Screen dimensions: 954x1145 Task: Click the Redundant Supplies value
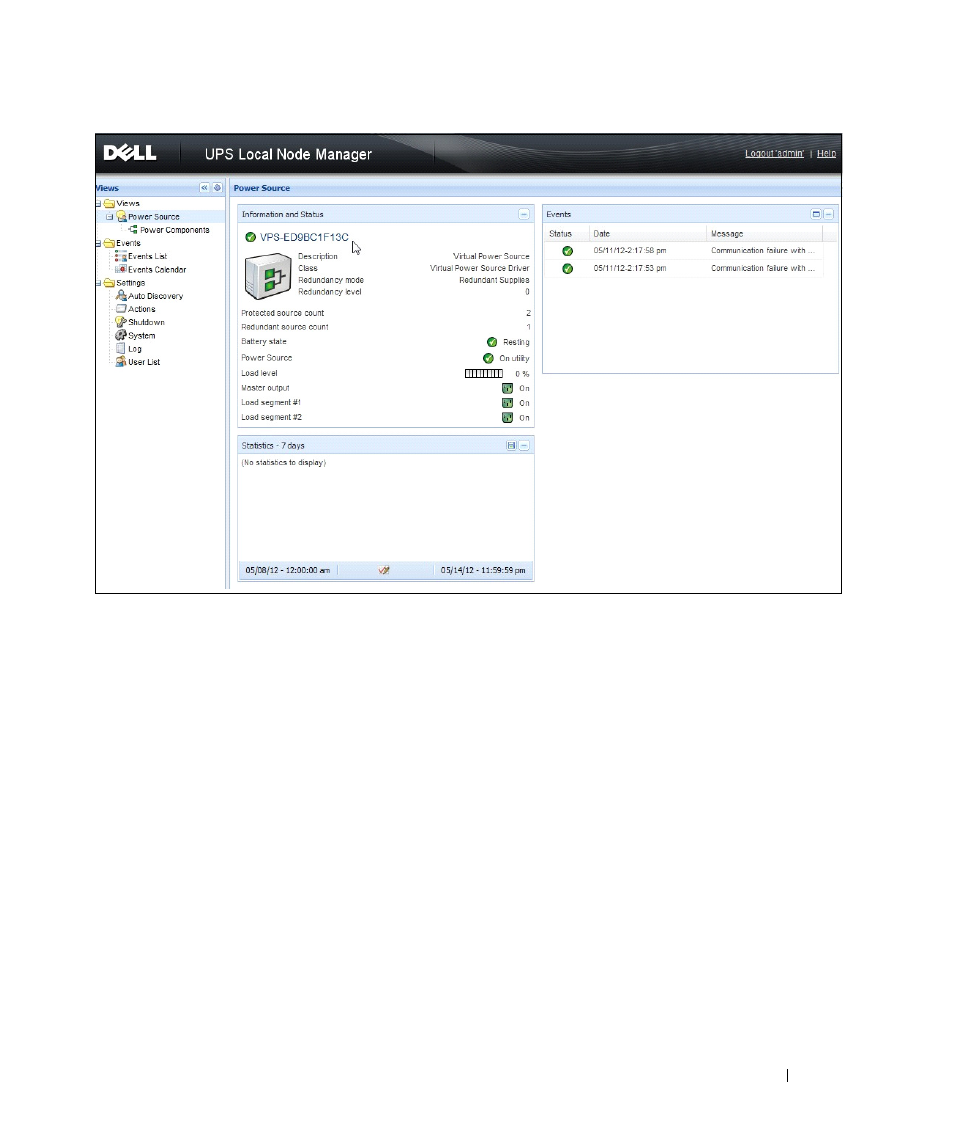494,280
